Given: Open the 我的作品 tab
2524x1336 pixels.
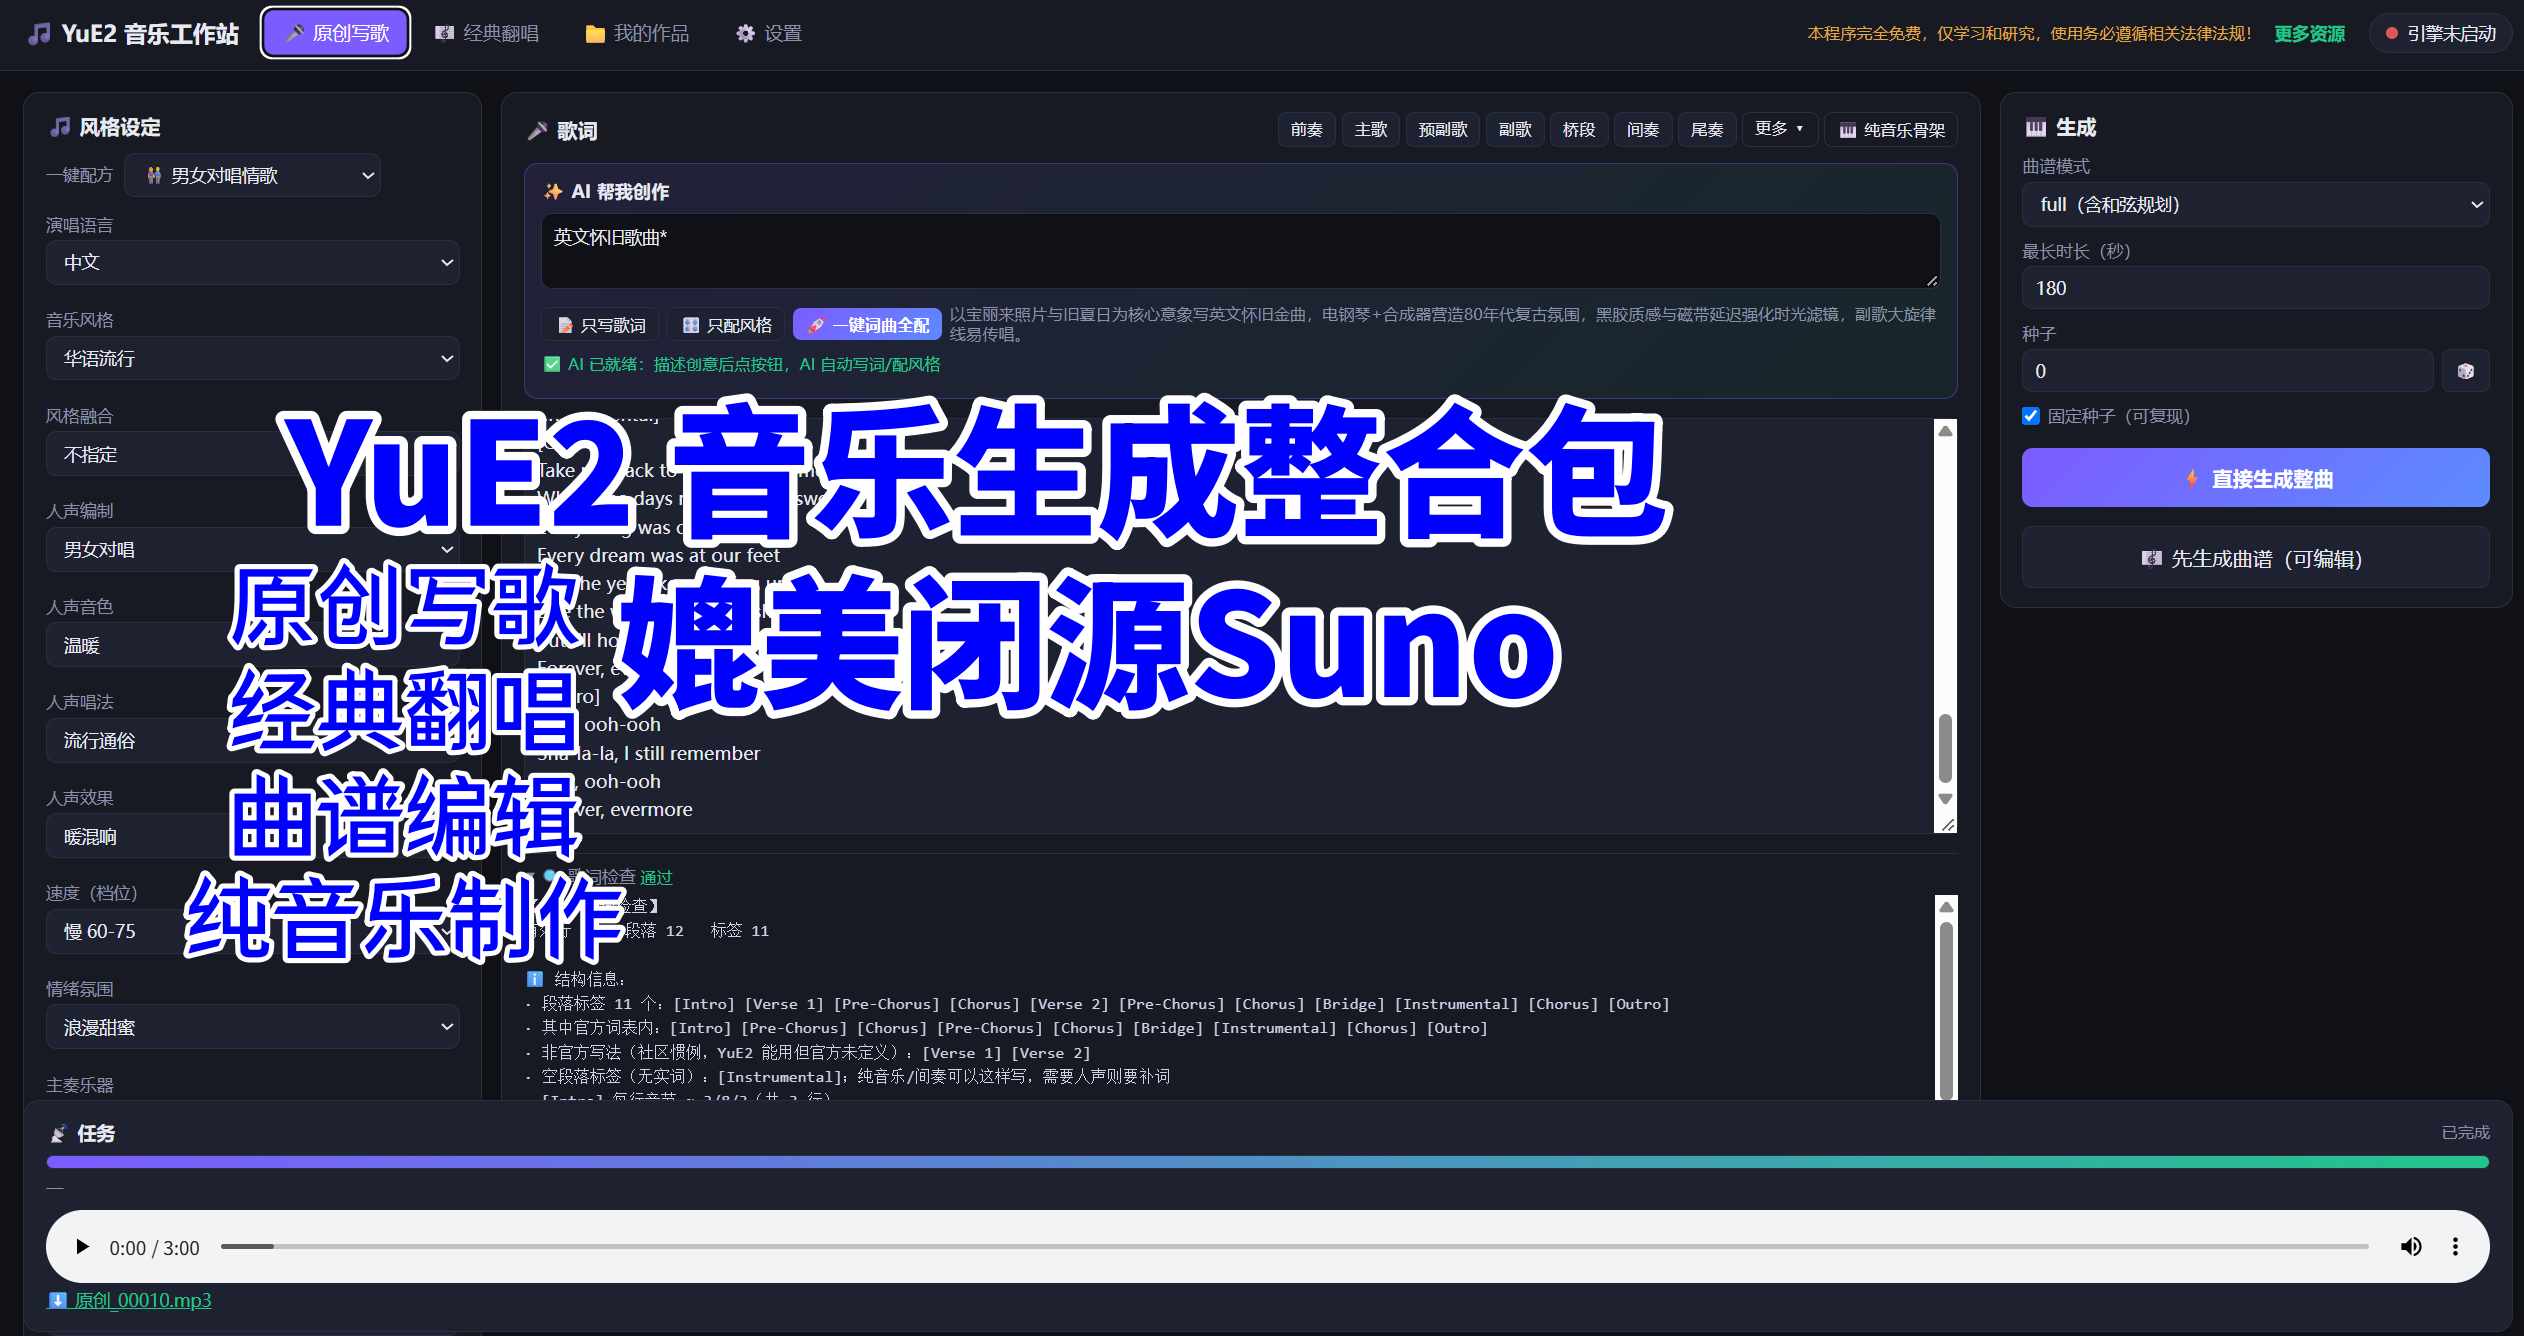Looking at the screenshot, I should 637,33.
